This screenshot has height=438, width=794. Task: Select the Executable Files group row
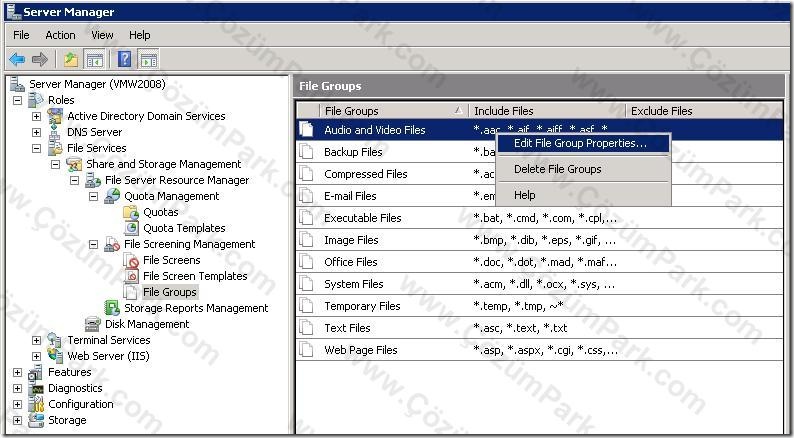click(x=539, y=218)
